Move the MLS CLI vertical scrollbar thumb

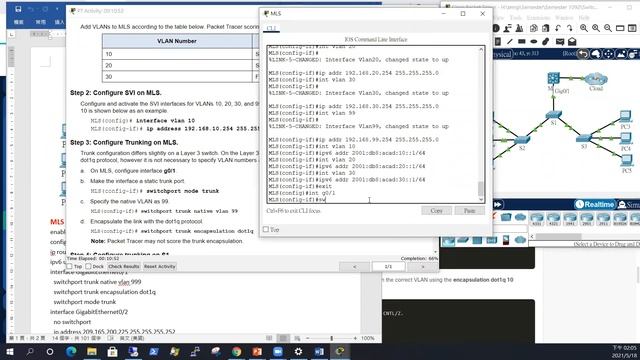coord(481,189)
